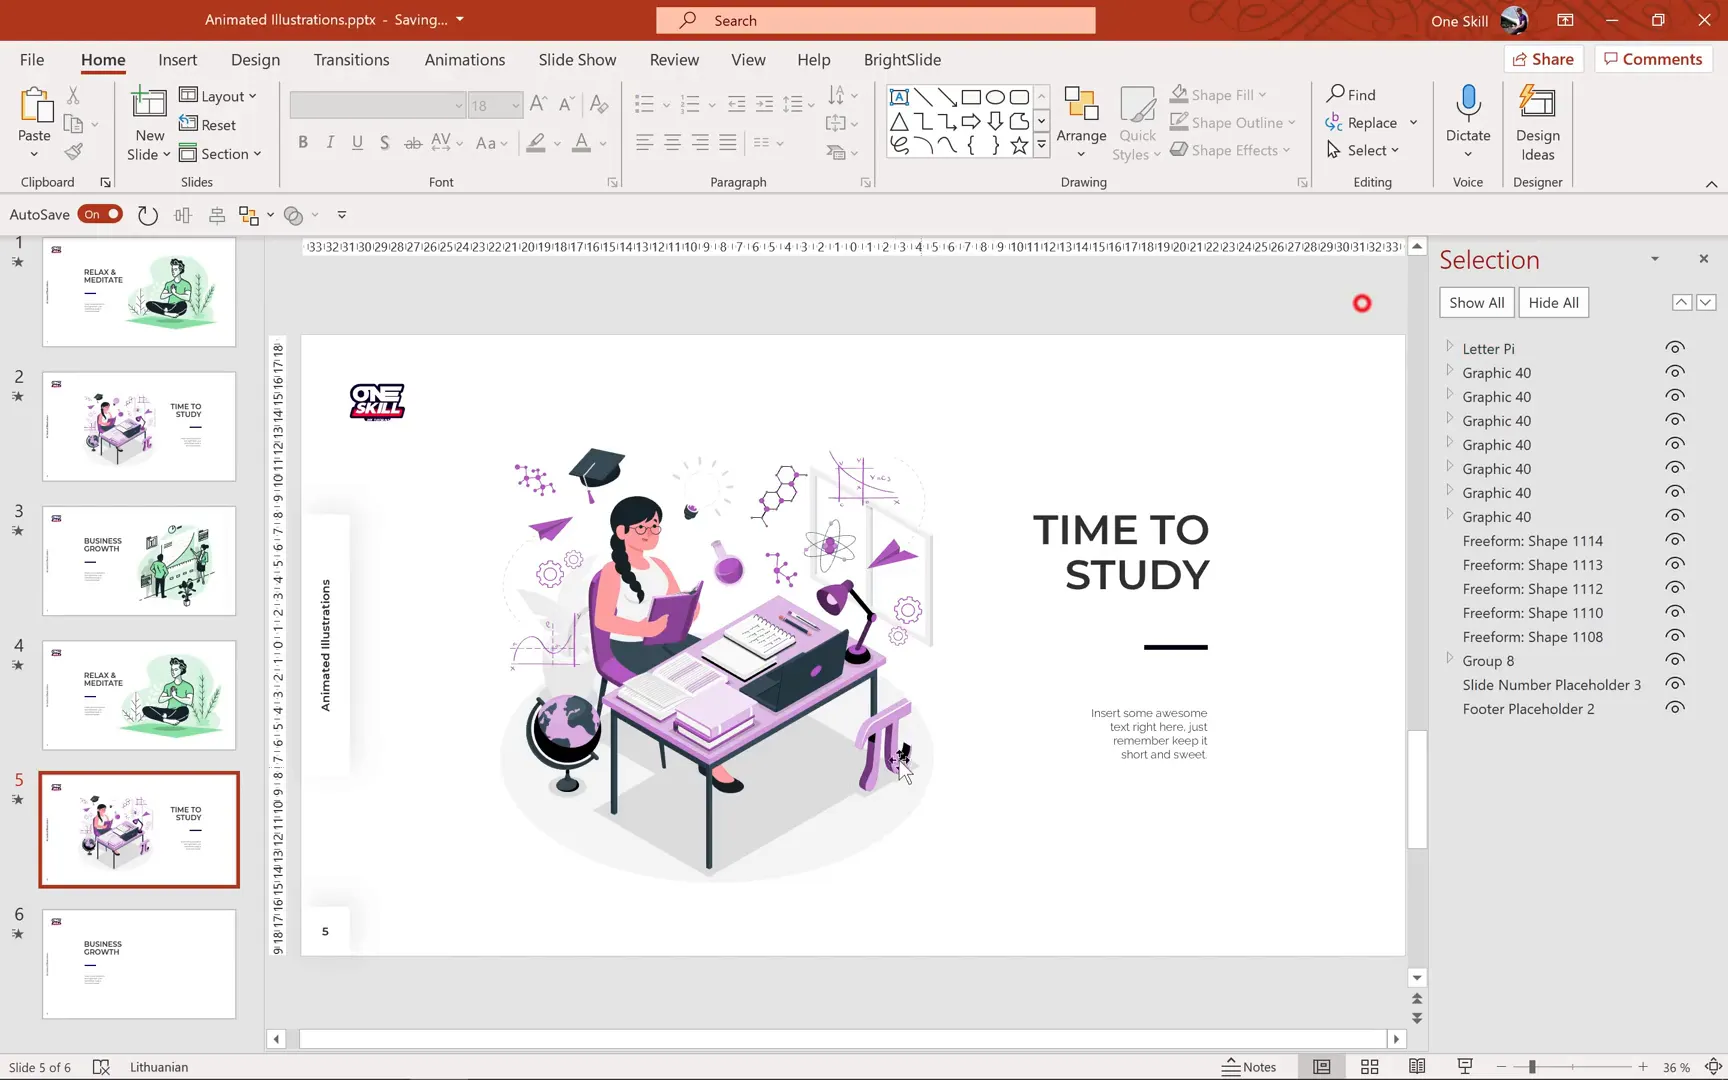Image resolution: width=1728 pixels, height=1080 pixels.
Task: Toggle visibility of Freeform: Shape 1114
Action: click(1675, 541)
